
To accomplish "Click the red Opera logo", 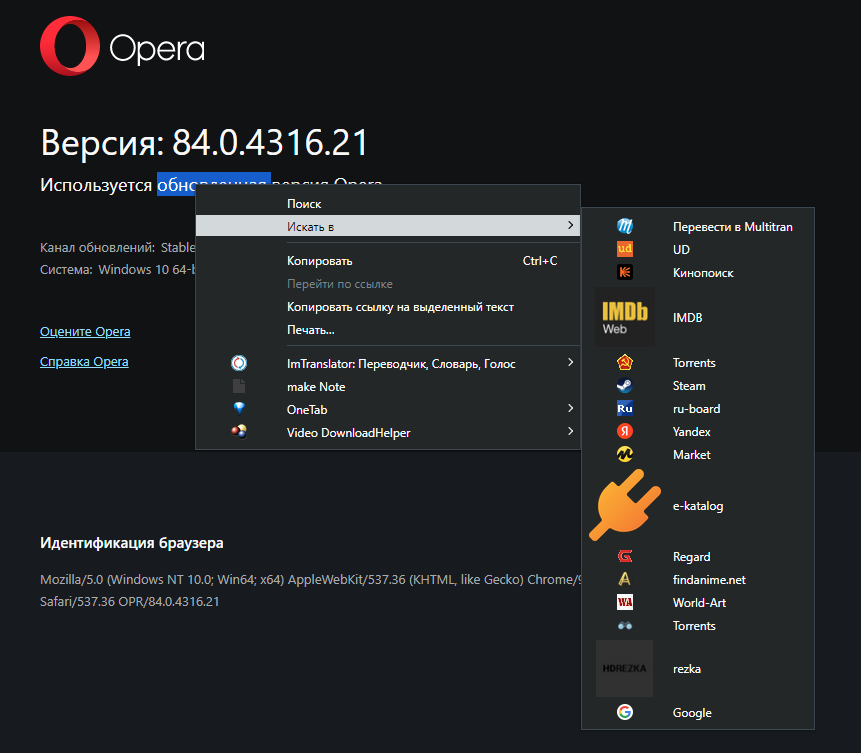I will [70, 46].
